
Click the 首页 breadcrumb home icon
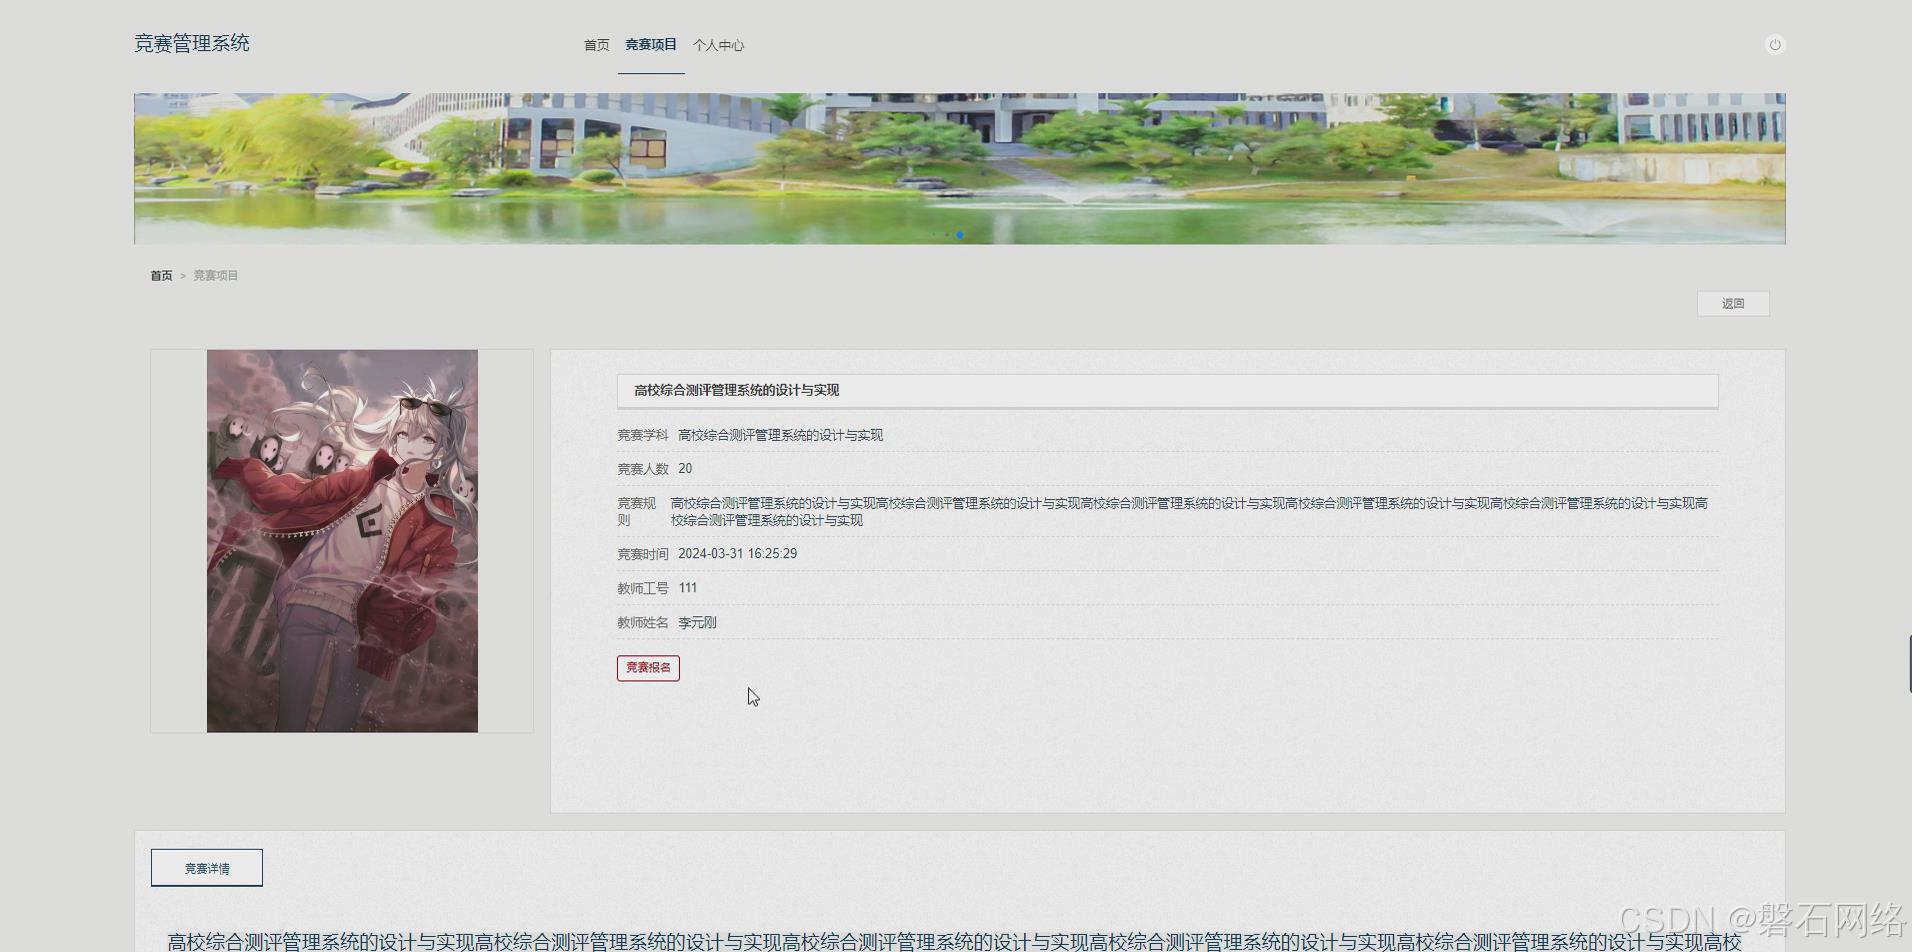tap(160, 275)
